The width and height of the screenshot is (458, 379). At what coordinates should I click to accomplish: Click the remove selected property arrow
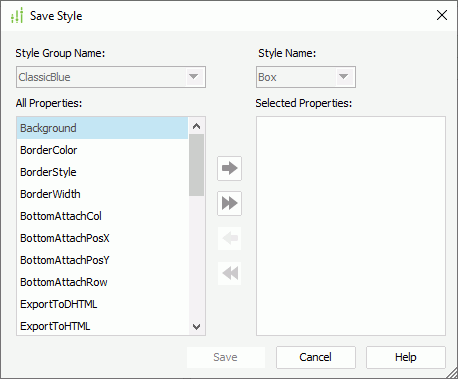point(229,238)
